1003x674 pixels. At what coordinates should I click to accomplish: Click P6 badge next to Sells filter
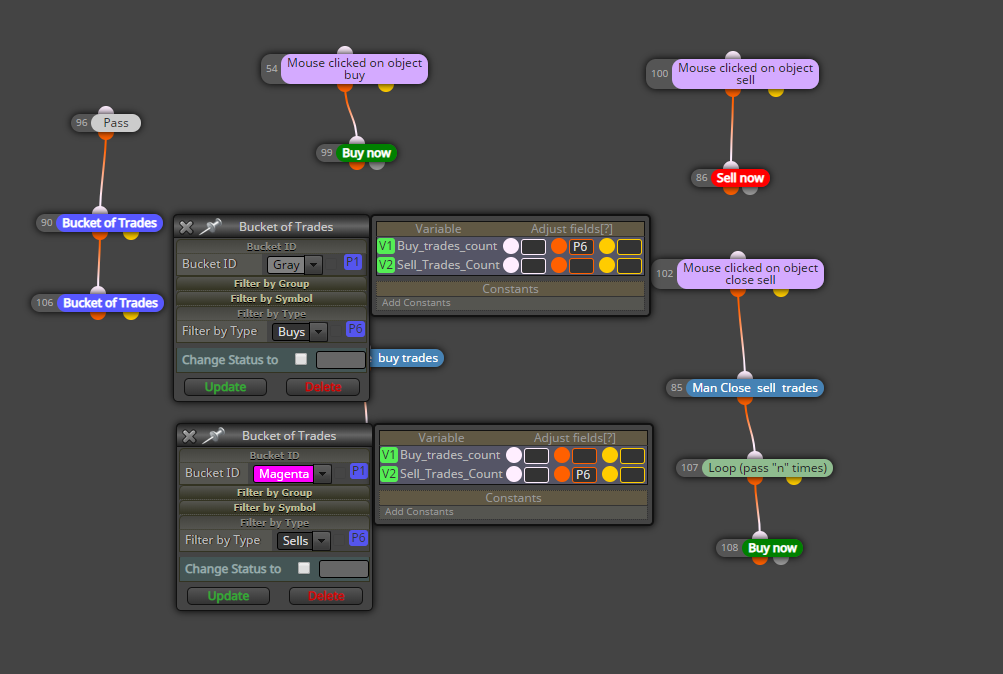click(x=358, y=538)
